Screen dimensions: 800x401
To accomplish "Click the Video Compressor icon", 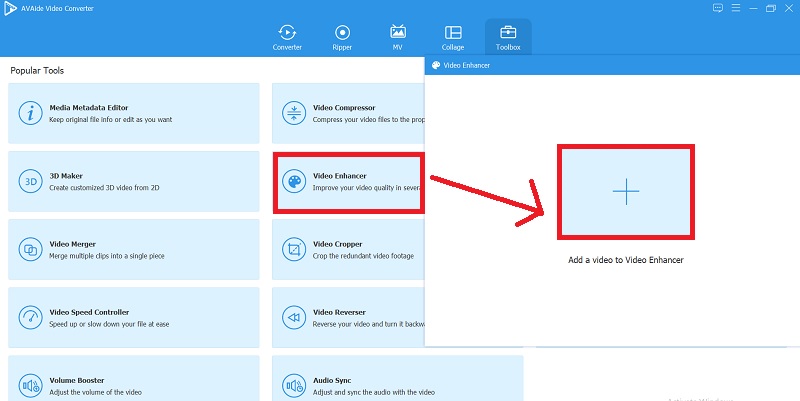I will (294, 113).
